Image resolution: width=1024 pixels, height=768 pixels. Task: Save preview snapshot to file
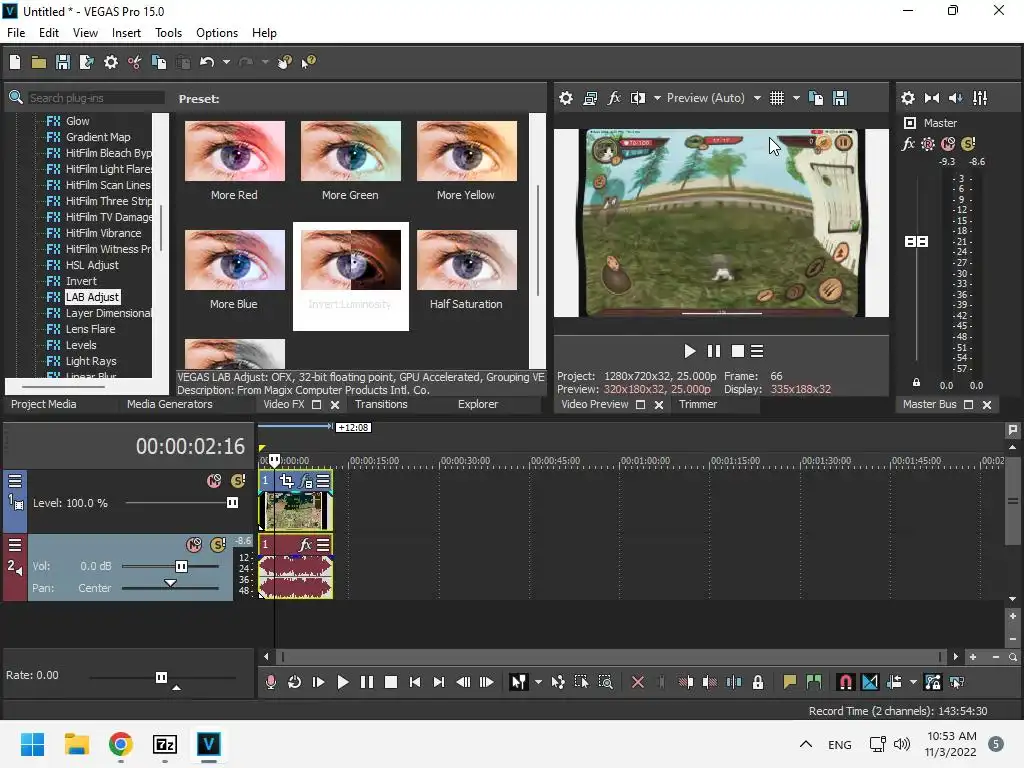(840, 98)
